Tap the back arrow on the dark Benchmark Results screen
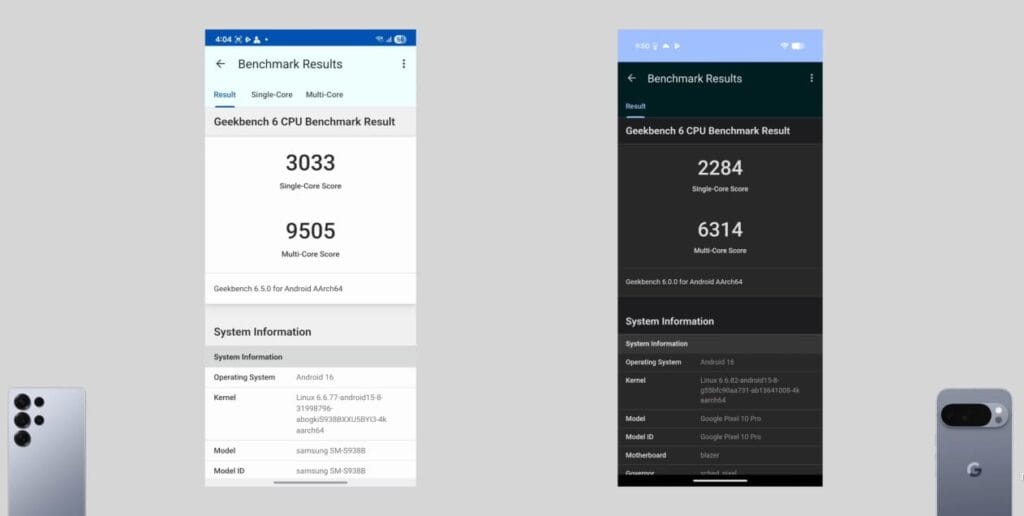The width and height of the screenshot is (1024, 516). 631,78
